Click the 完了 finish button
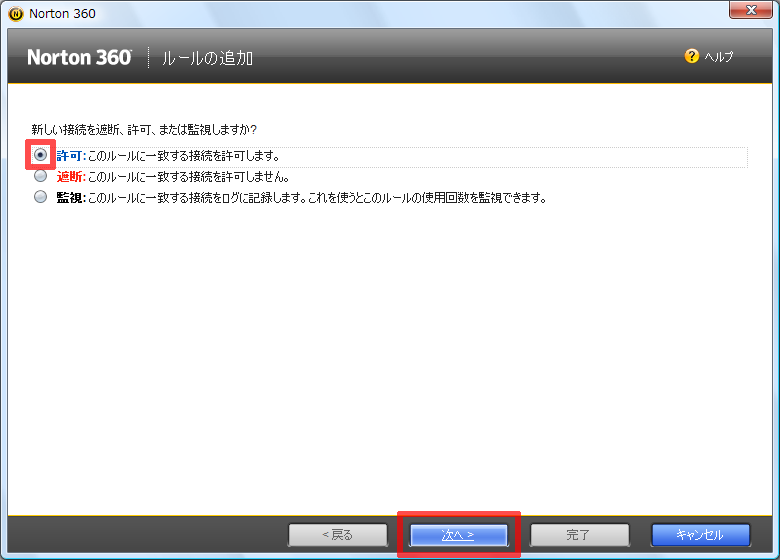Viewport: 780px width, 560px height. coord(579,535)
